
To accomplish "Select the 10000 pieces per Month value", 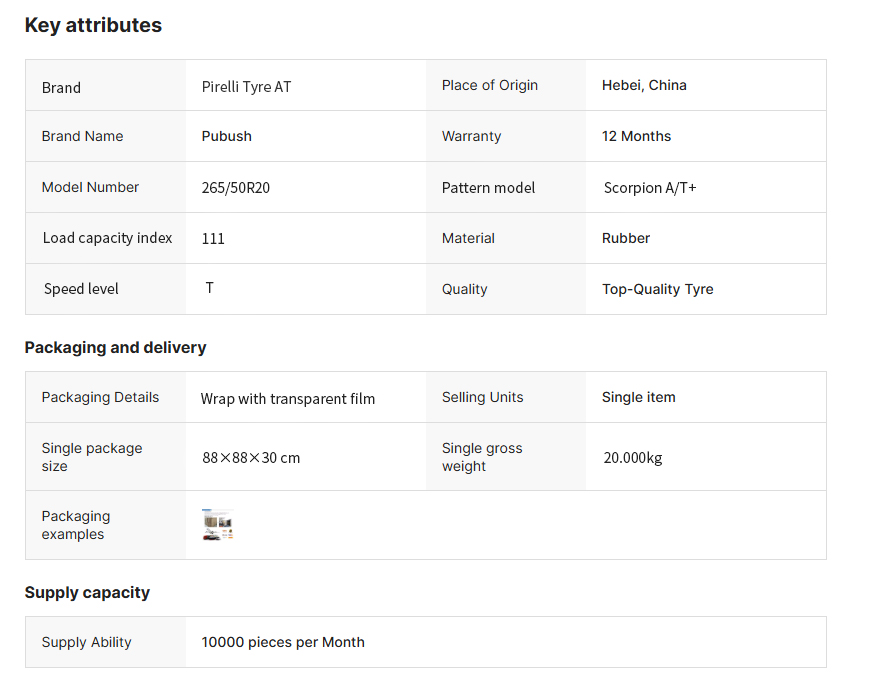I will pyautogui.click(x=283, y=642).
